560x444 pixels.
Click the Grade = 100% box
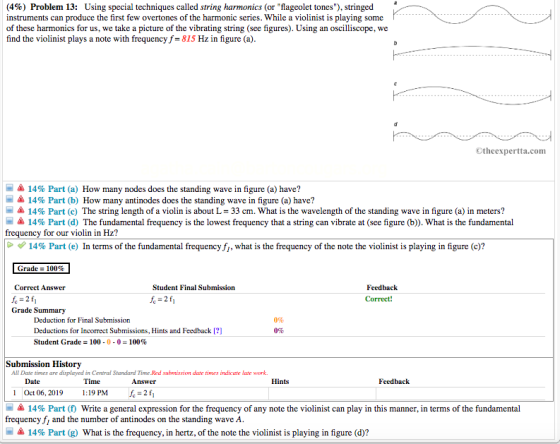click(41, 268)
